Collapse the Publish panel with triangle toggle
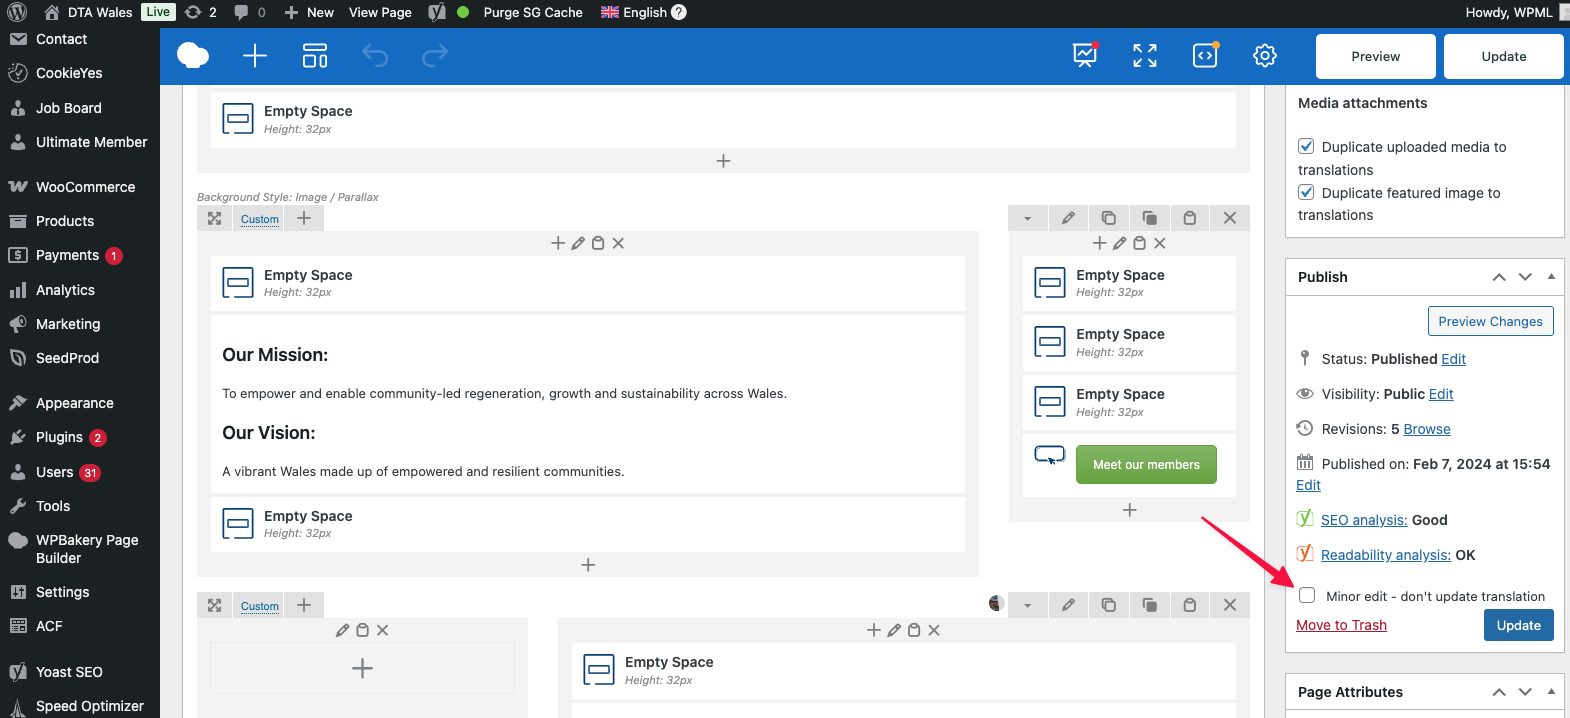This screenshot has width=1570, height=718. coord(1551,277)
